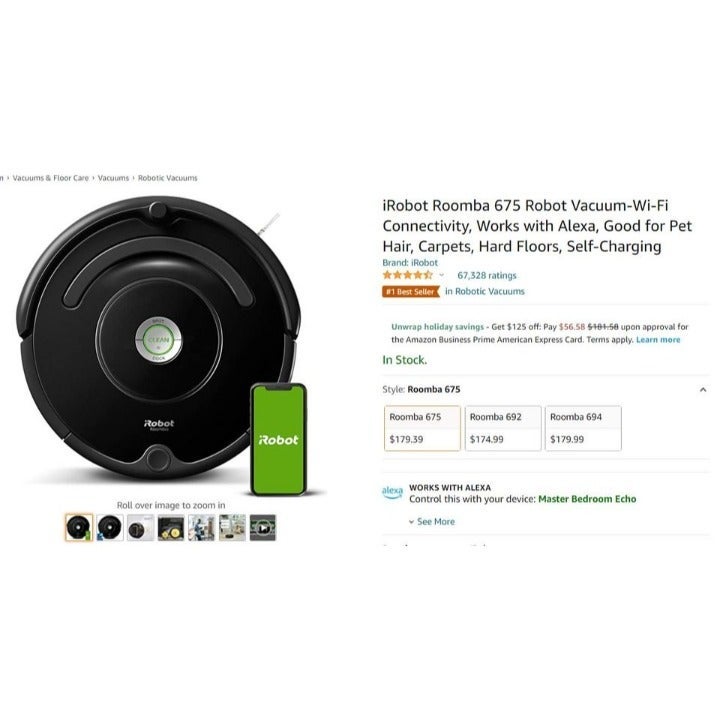This screenshot has height=720, width=720.
Task: Choose the Roomba 692 style option
Action: coord(503,428)
